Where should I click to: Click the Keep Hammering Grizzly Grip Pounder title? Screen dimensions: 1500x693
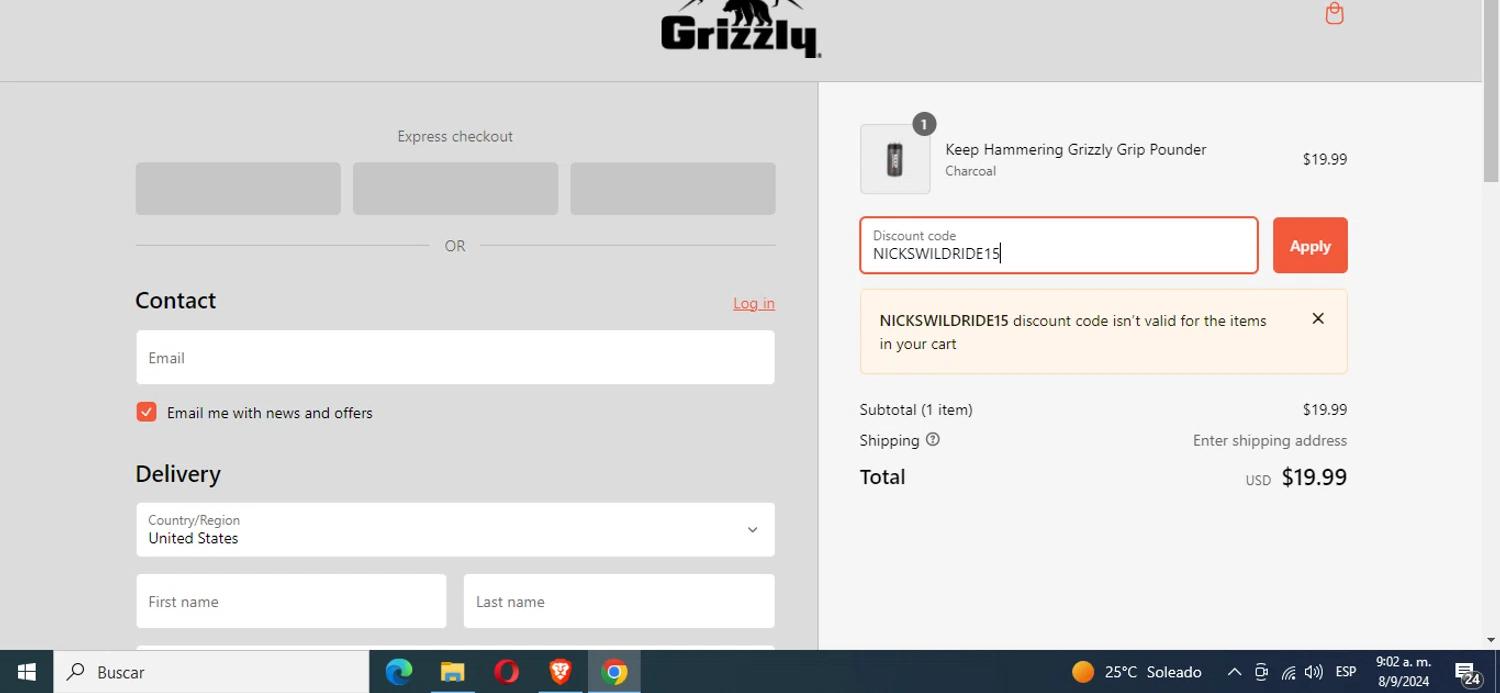pos(1076,149)
